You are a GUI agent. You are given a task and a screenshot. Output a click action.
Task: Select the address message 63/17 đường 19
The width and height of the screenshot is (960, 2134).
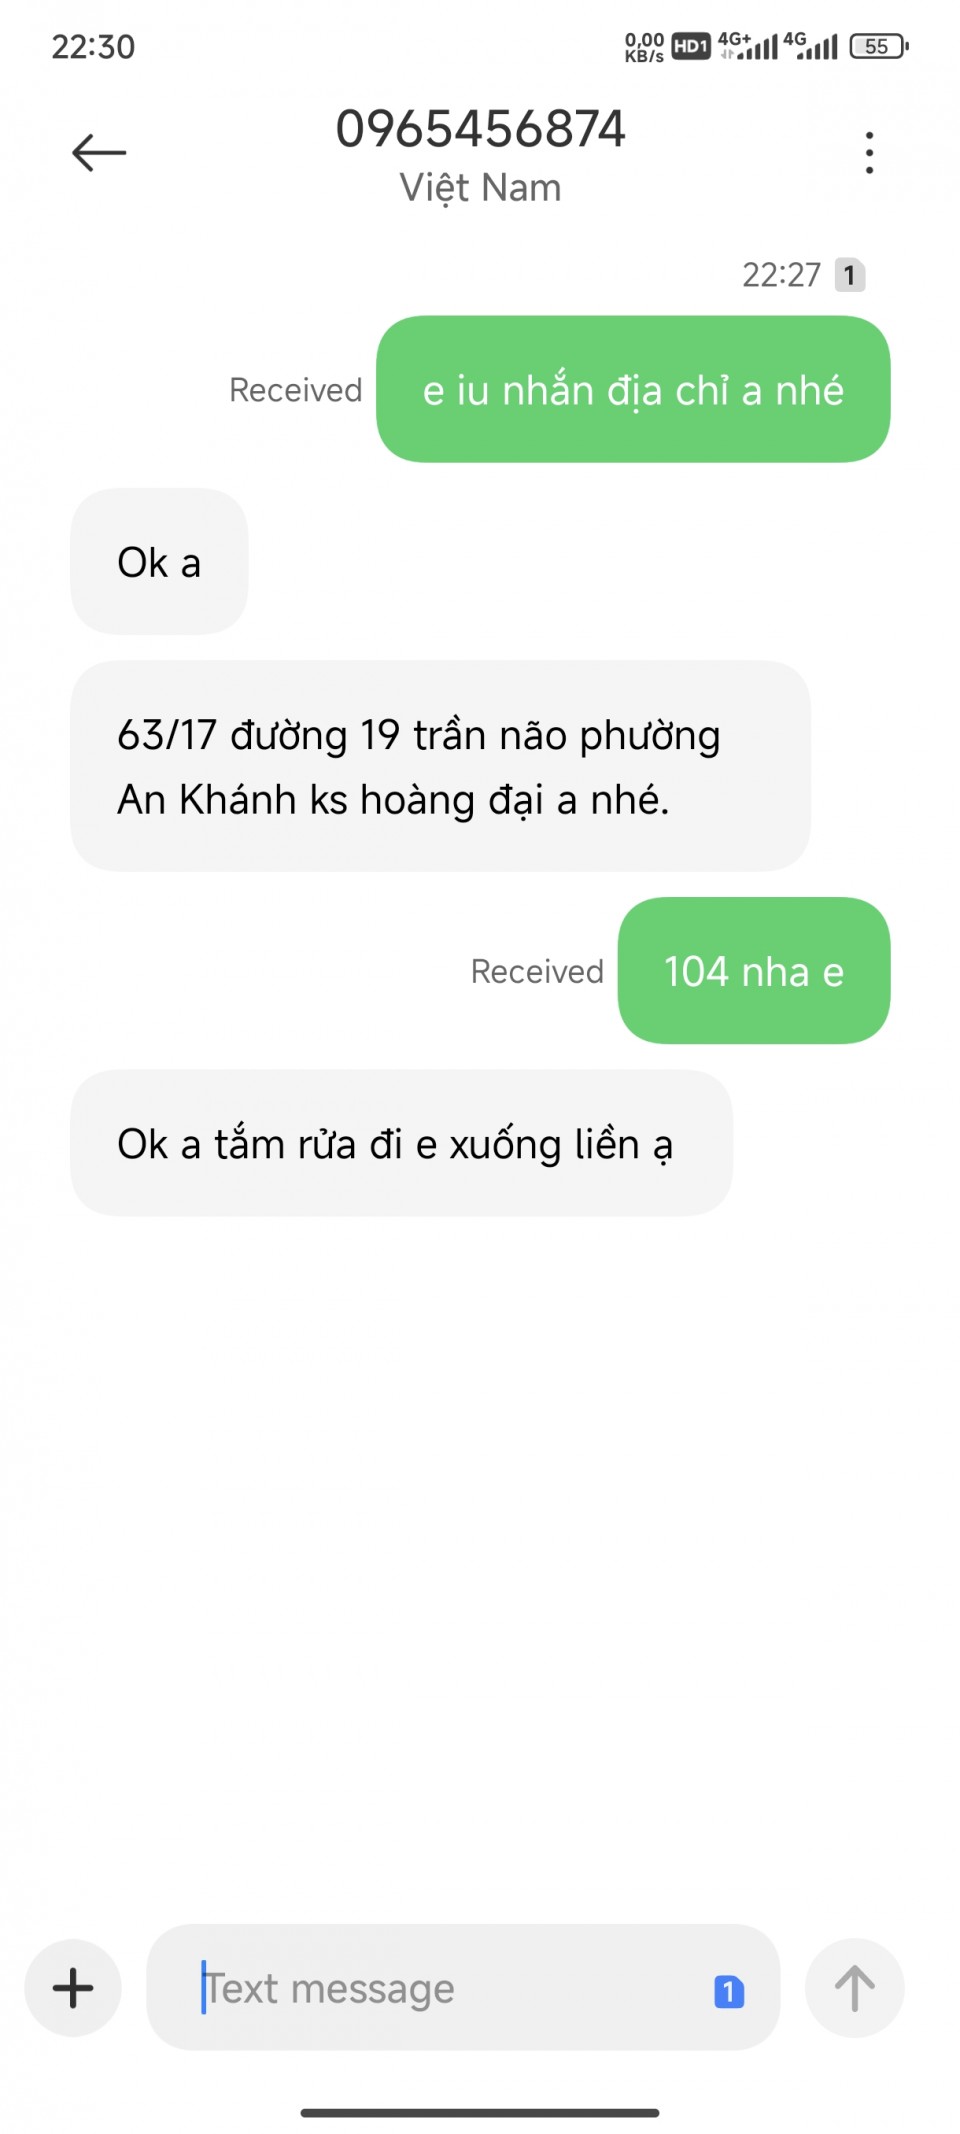[x=440, y=766]
